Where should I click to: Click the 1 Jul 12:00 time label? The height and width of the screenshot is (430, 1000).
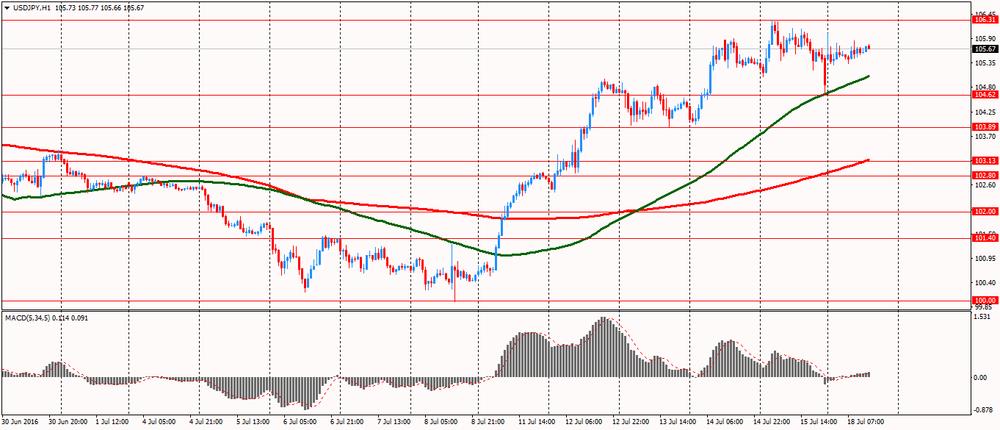tap(112, 422)
